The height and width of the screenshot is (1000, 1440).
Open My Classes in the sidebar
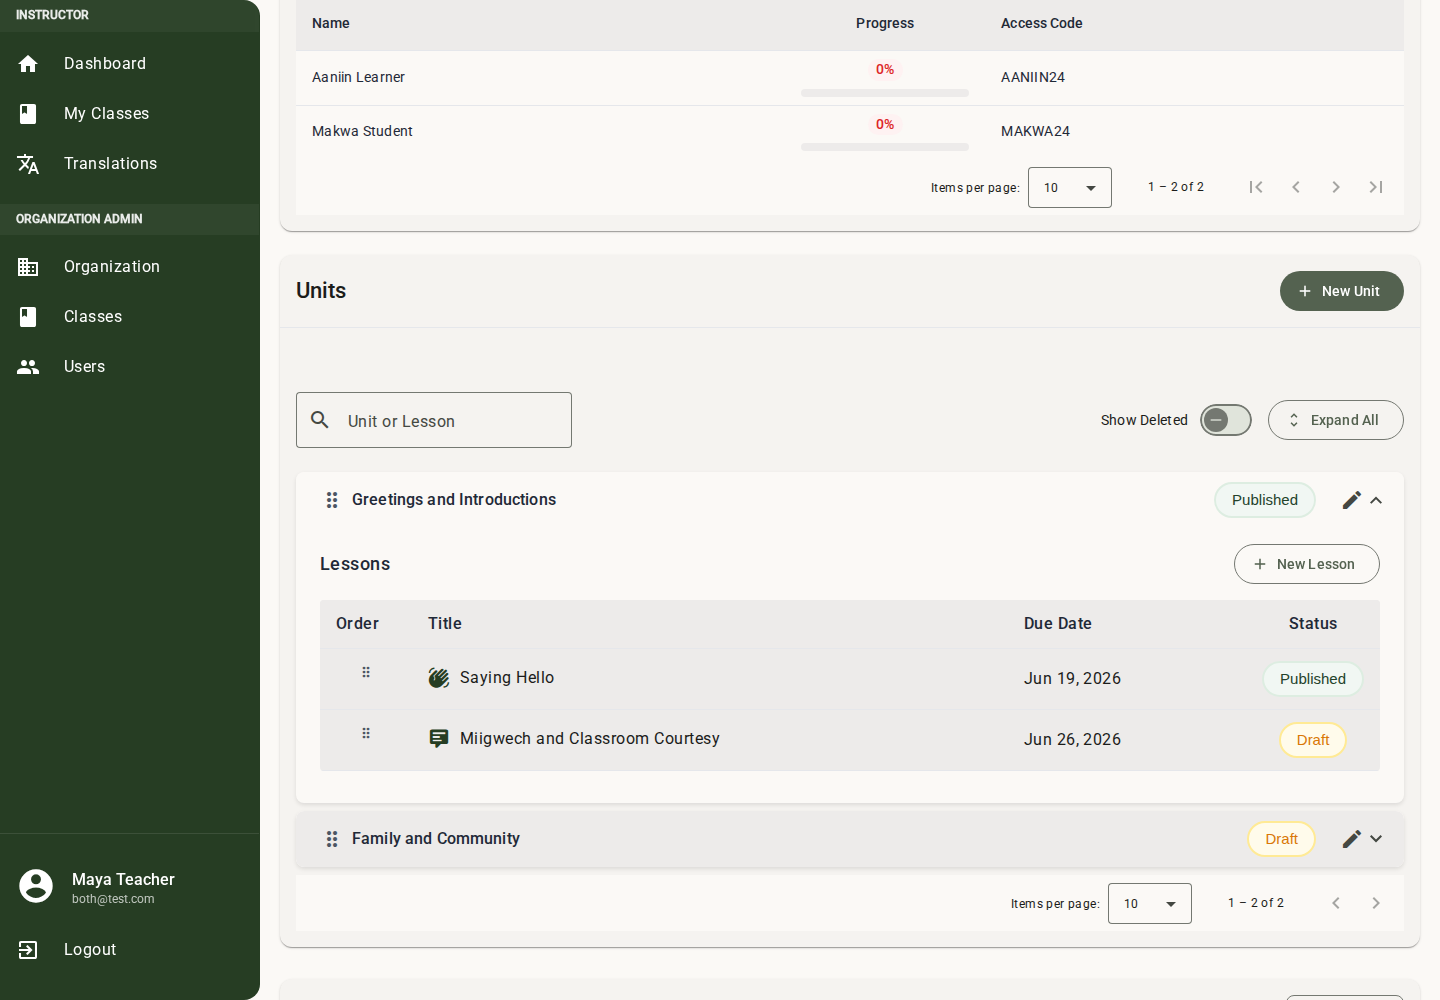click(130, 114)
